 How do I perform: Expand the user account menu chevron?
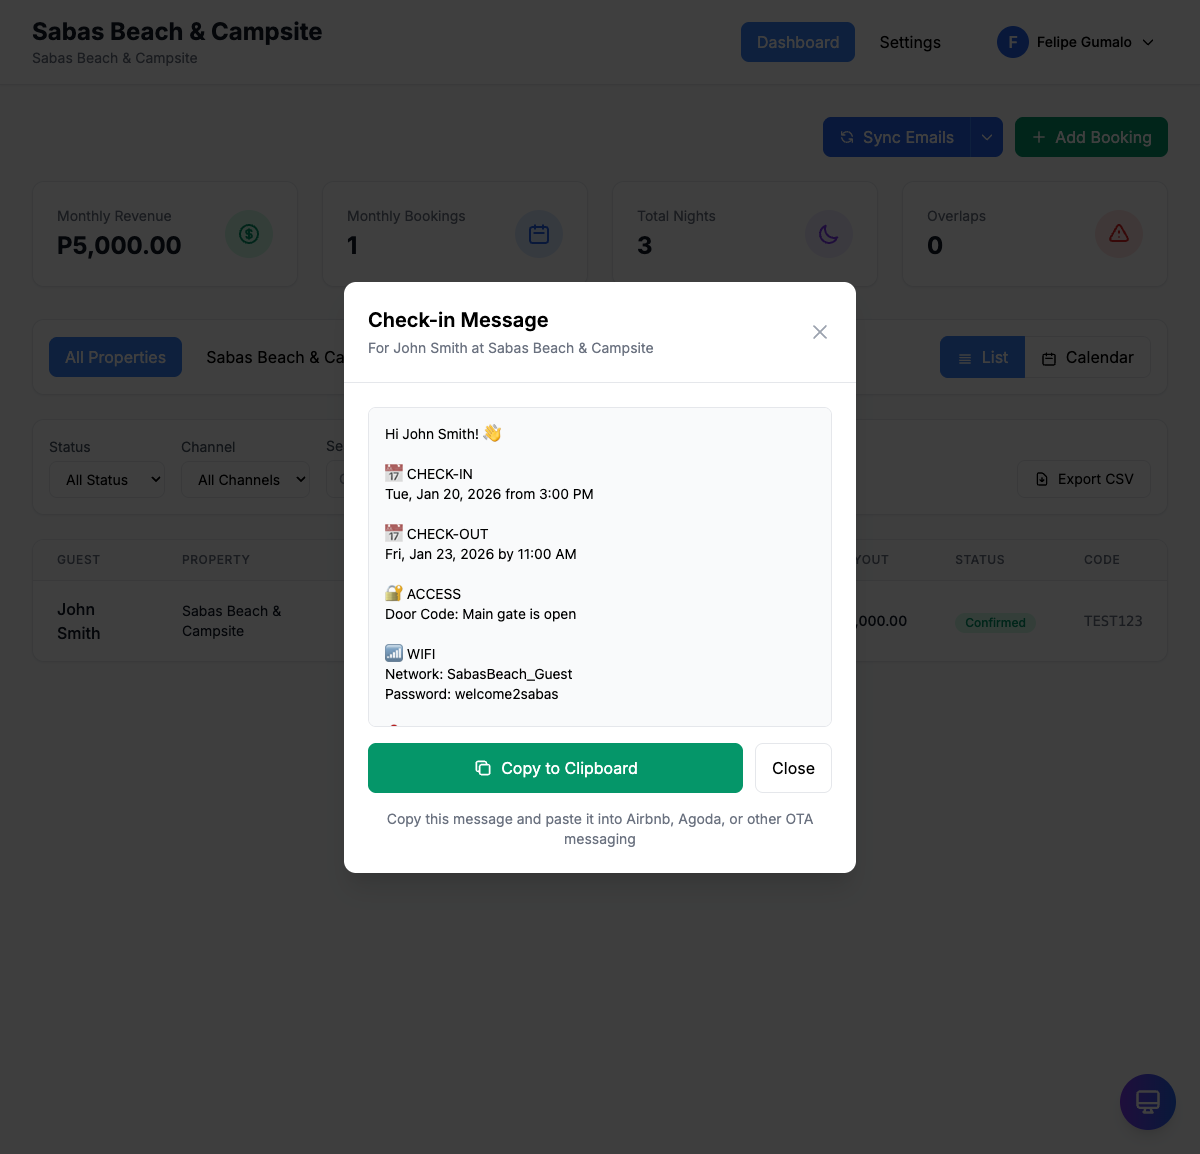[x=1148, y=42]
